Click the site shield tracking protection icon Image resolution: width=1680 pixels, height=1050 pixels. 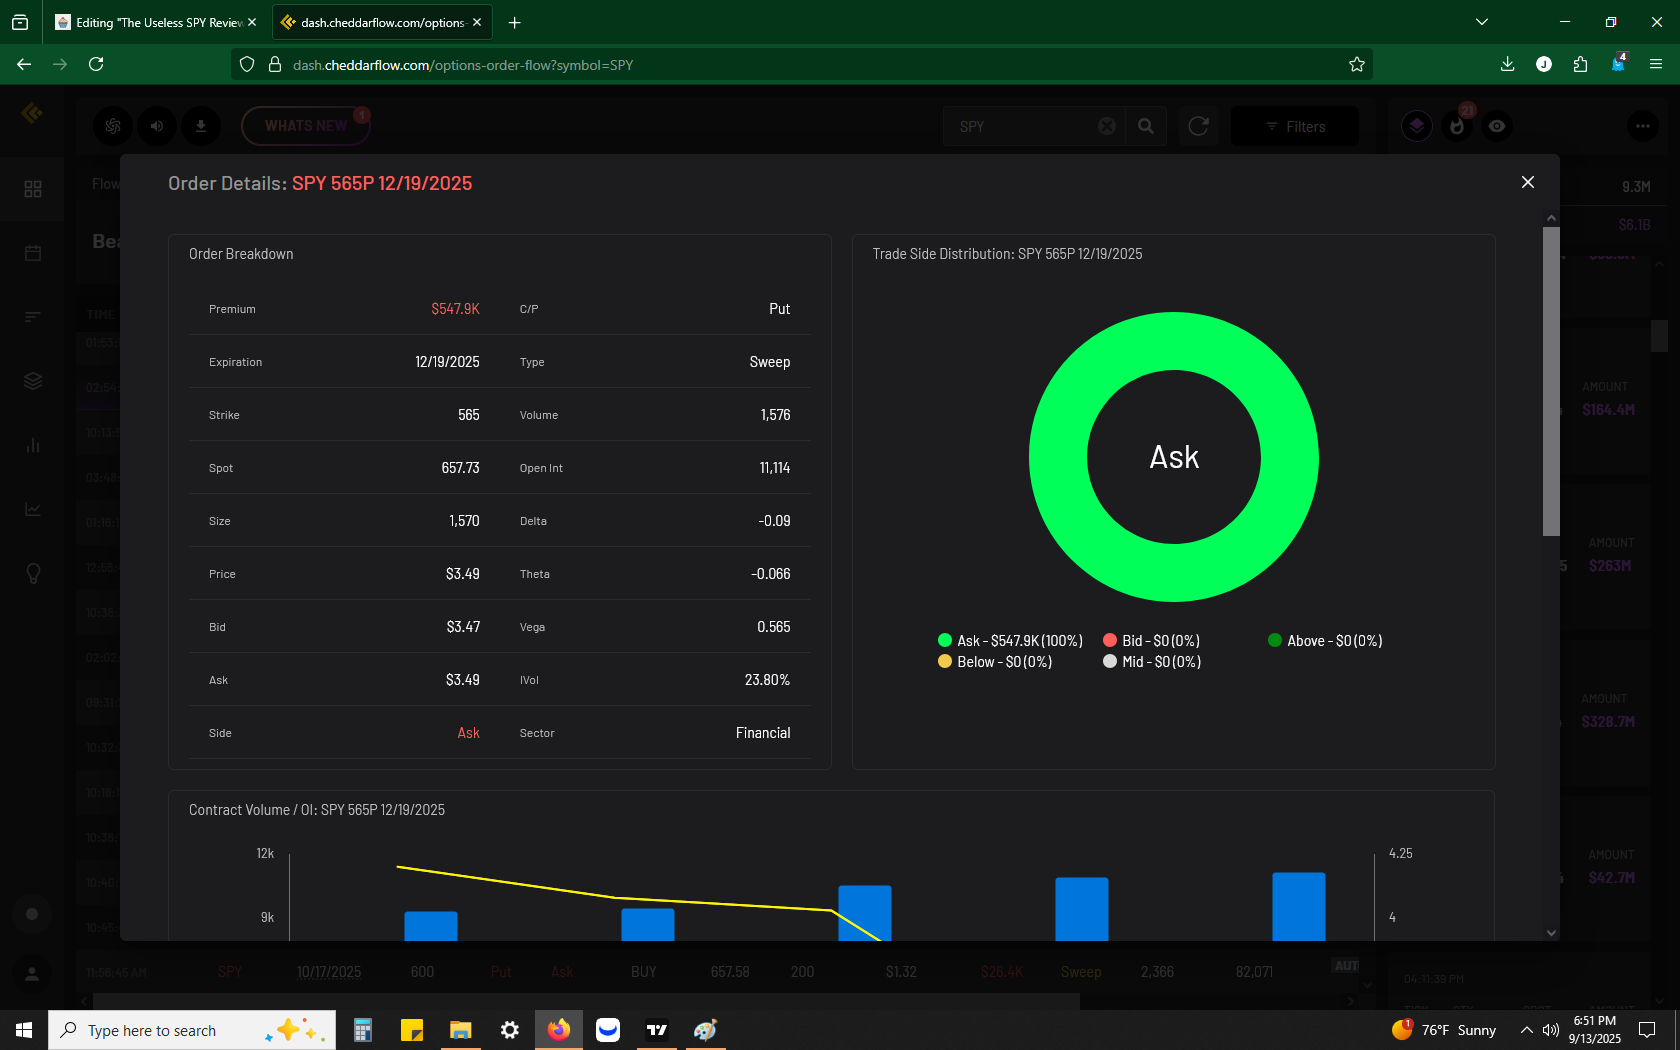click(x=247, y=64)
